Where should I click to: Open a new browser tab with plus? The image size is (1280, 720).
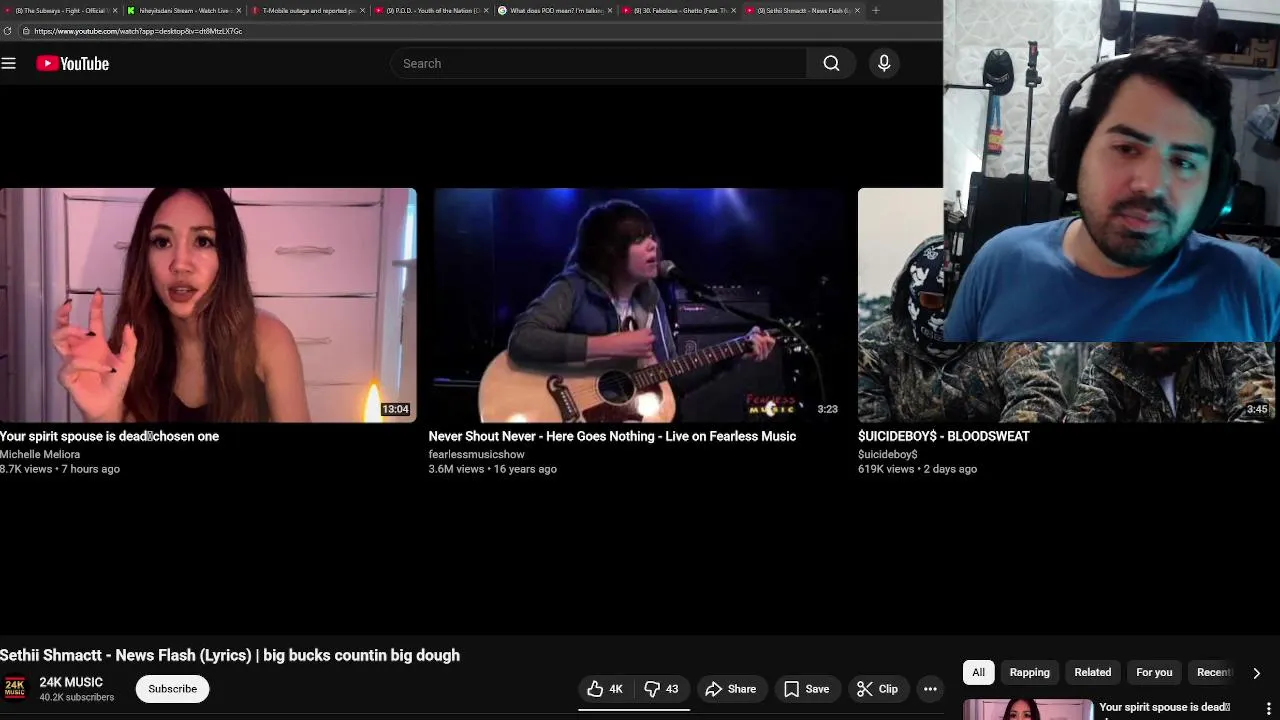875,10
